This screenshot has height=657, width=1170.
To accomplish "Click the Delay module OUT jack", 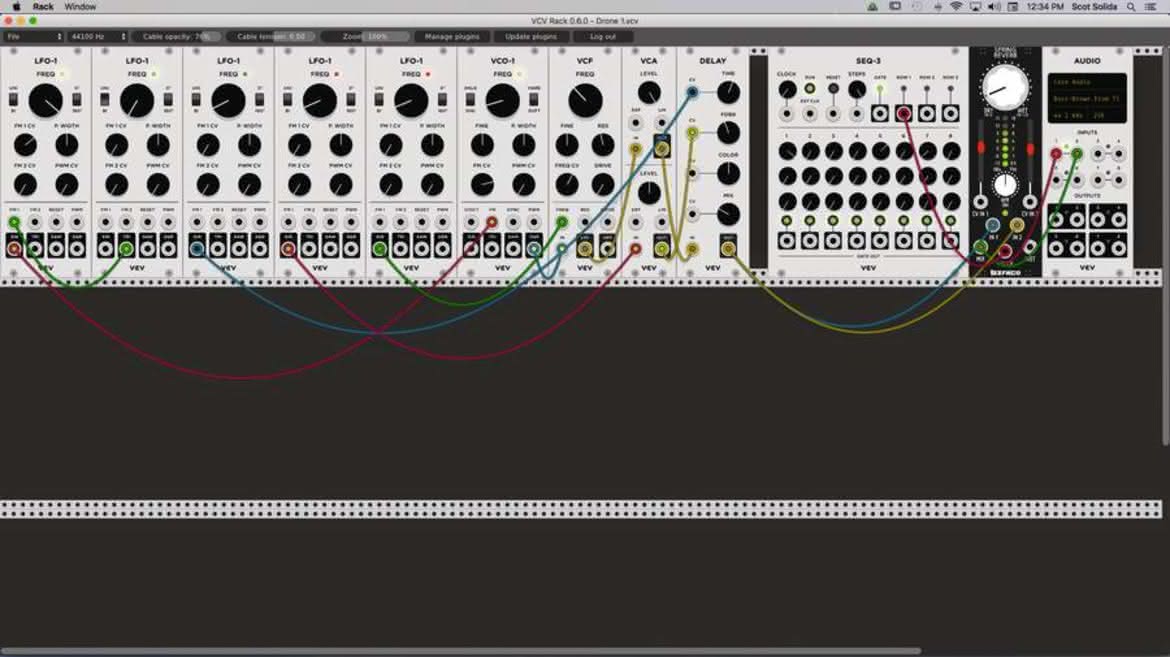I will point(728,249).
